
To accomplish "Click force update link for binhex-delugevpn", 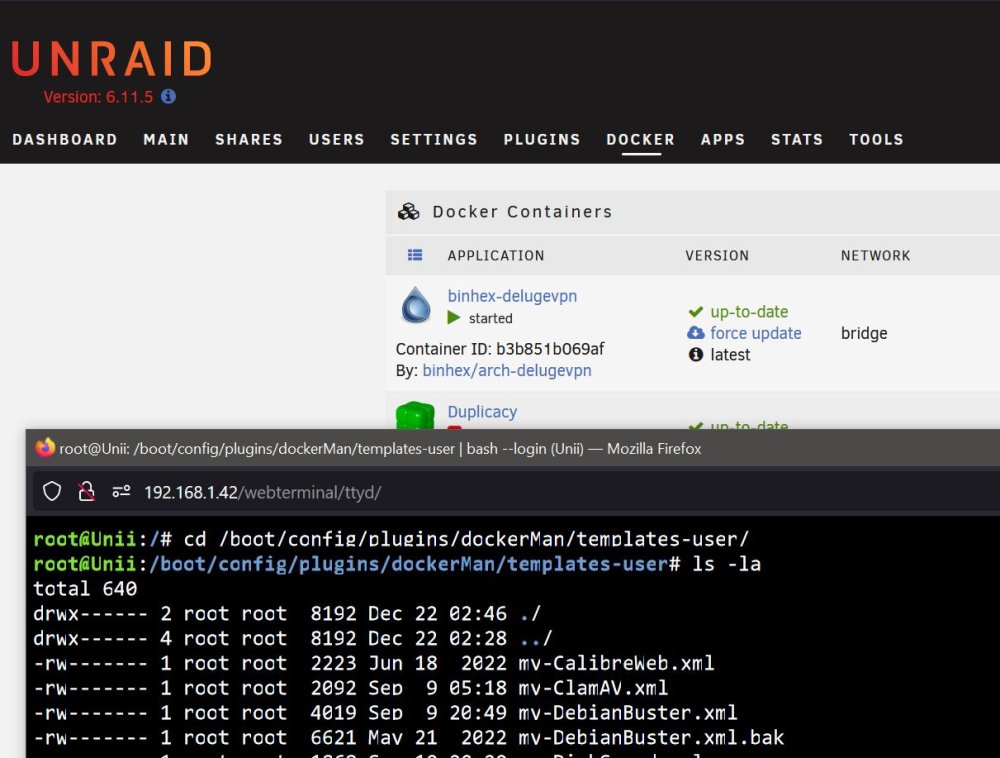I will point(756,333).
